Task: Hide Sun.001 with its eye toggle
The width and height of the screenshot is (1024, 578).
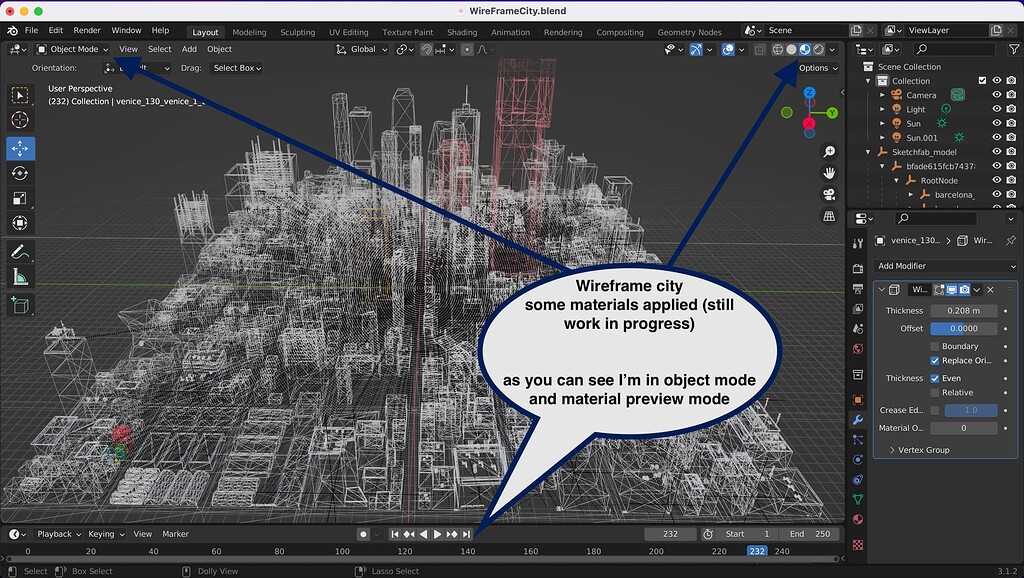Action: (x=996, y=137)
